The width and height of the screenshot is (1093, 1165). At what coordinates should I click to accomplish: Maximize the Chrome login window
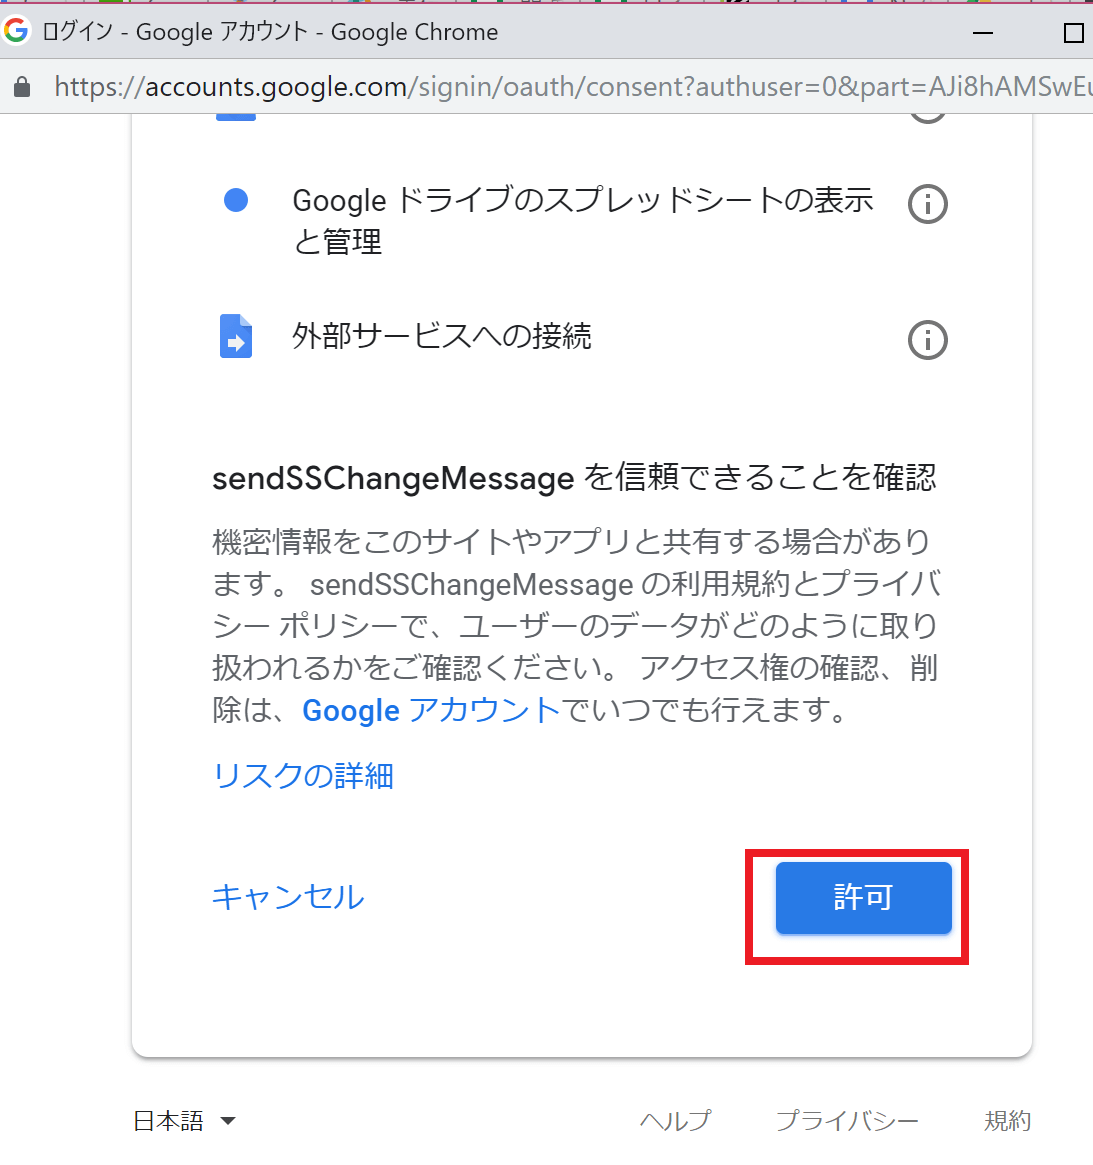1073,33
